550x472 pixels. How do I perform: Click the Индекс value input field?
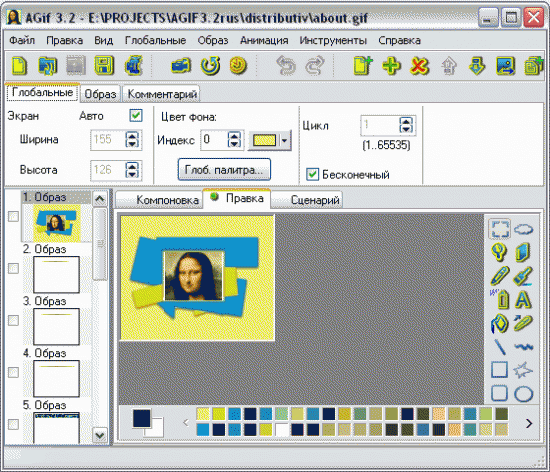pyautogui.click(x=214, y=140)
